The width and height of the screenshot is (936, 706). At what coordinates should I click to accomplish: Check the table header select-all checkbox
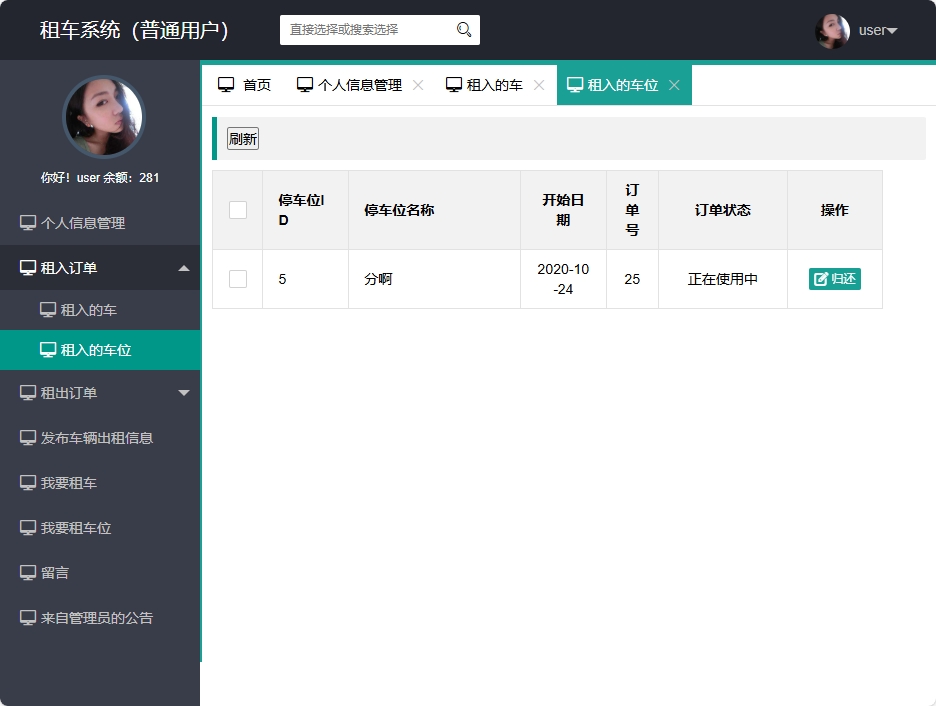(237, 209)
